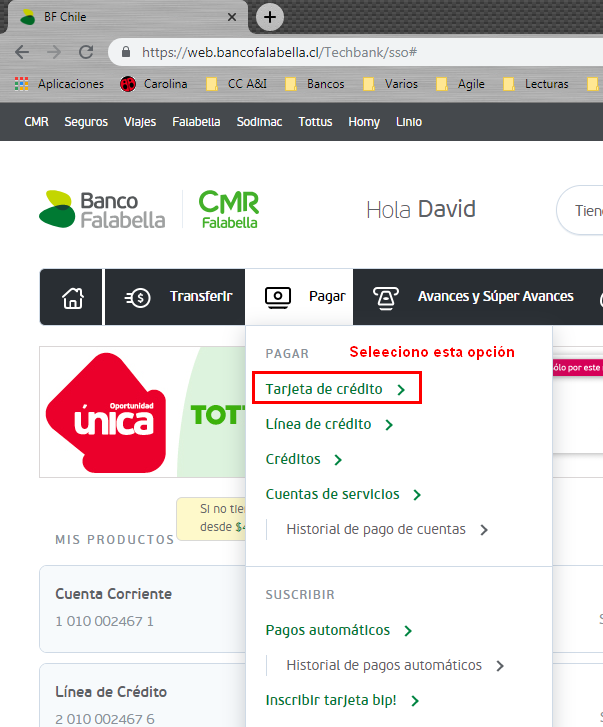Open the Lecturas bookmarks folder
The image size is (603, 727).
click(536, 84)
